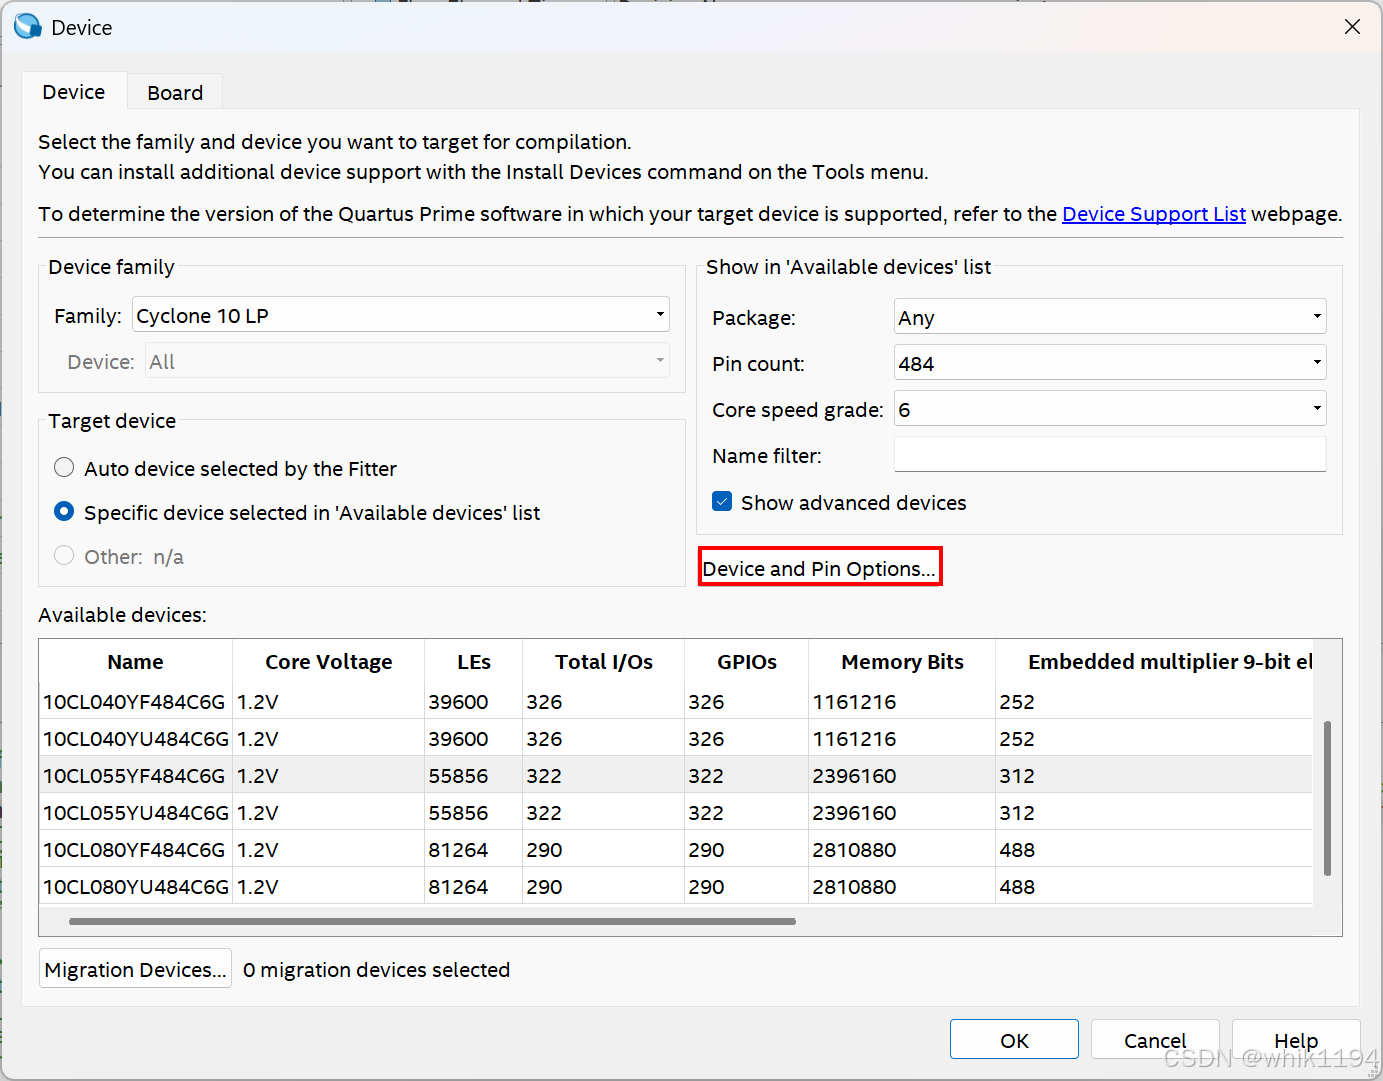This screenshot has width=1383, height=1081.
Task: Switch to the Board tab
Action: click(175, 92)
